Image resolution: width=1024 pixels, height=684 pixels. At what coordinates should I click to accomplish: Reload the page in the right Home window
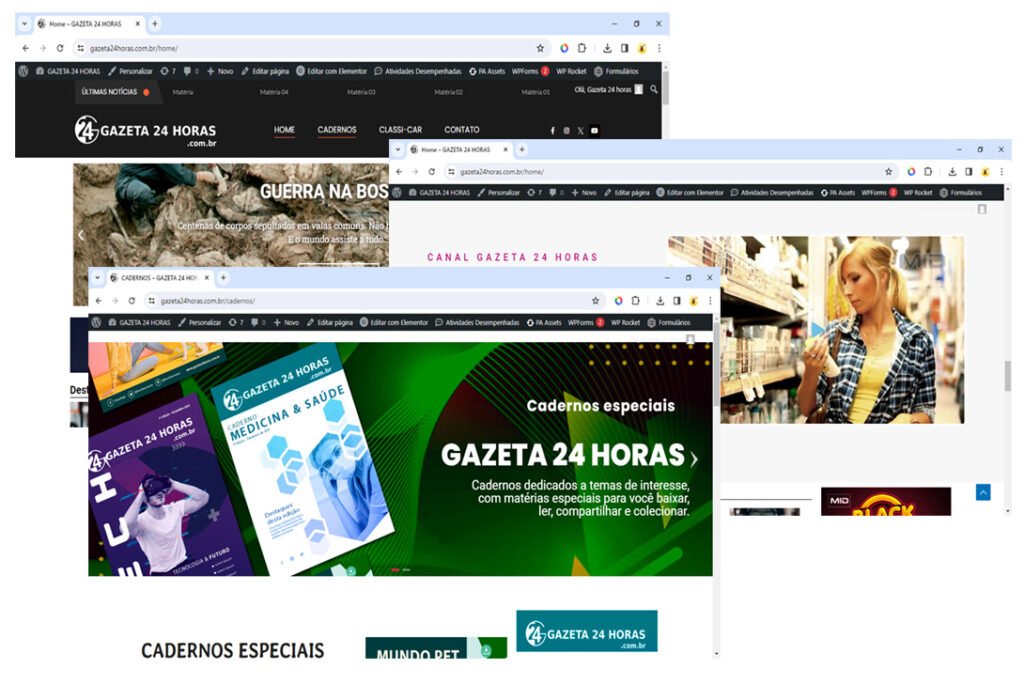(x=431, y=172)
